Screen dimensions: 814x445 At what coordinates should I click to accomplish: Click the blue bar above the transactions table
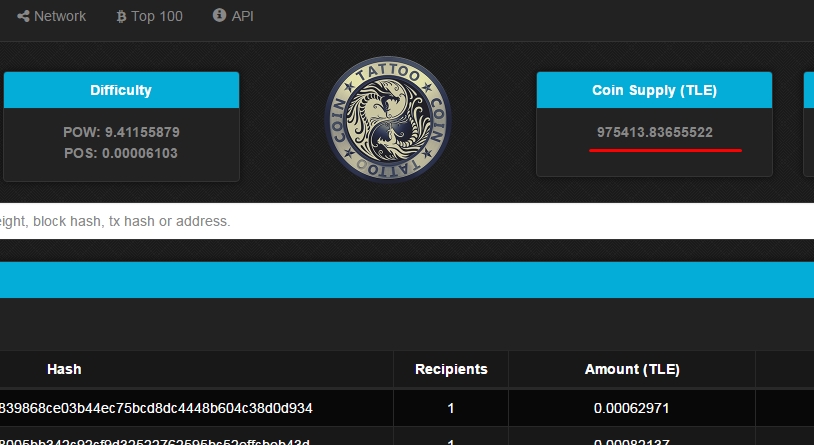pos(407,280)
